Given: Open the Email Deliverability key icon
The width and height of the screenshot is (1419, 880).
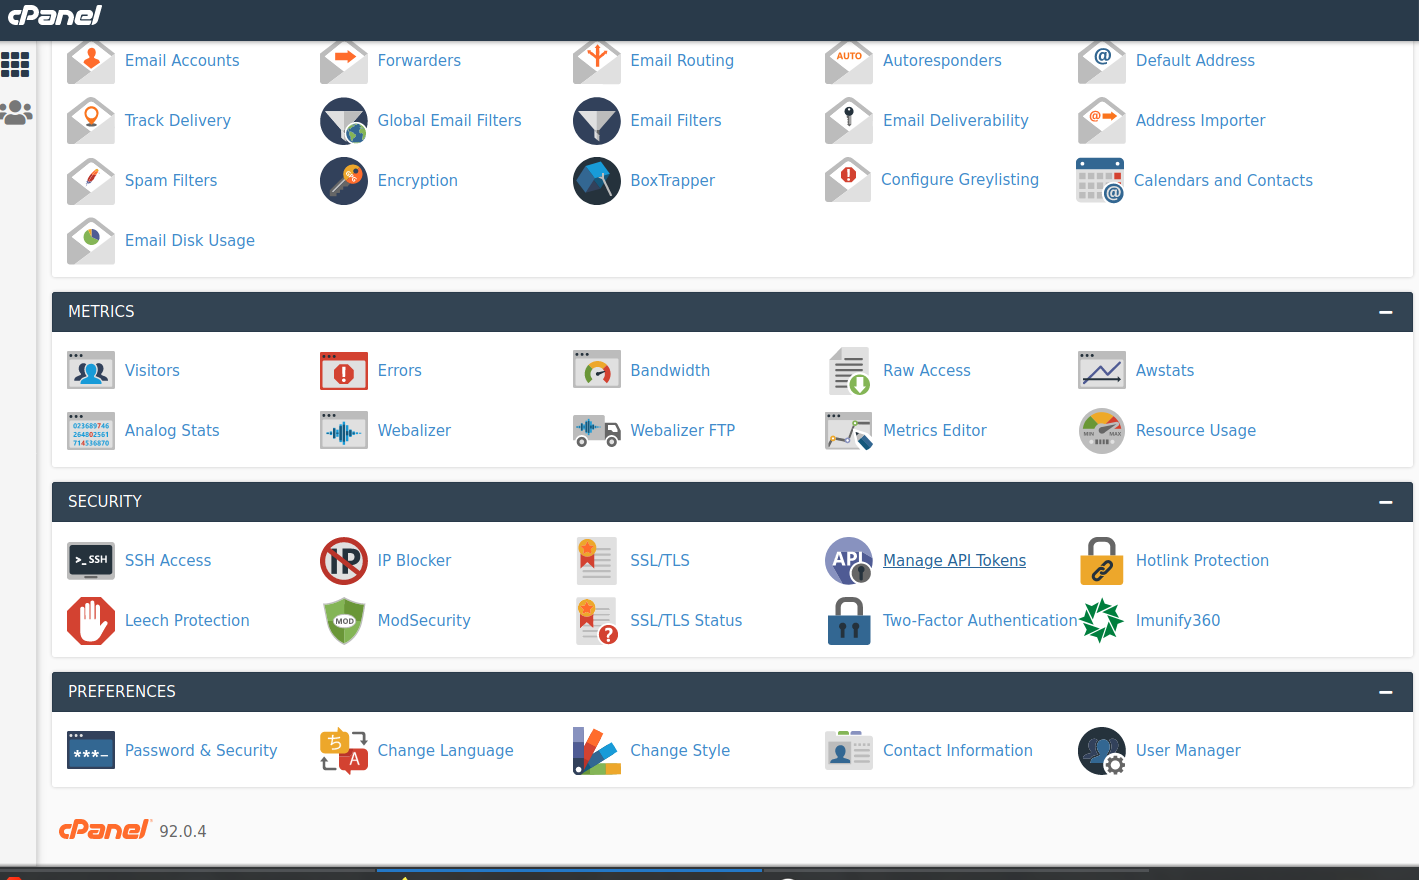Looking at the screenshot, I should click(x=849, y=121).
